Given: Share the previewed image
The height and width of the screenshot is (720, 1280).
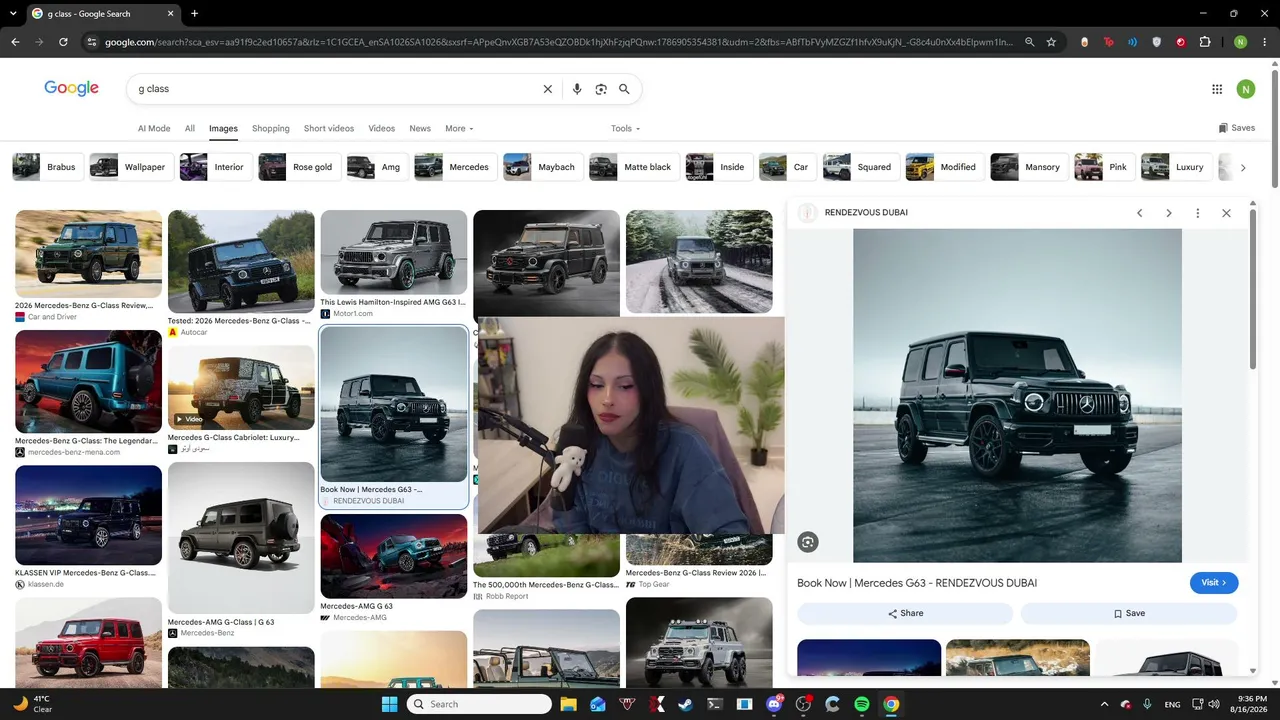Looking at the screenshot, I should tap(905, 613).
